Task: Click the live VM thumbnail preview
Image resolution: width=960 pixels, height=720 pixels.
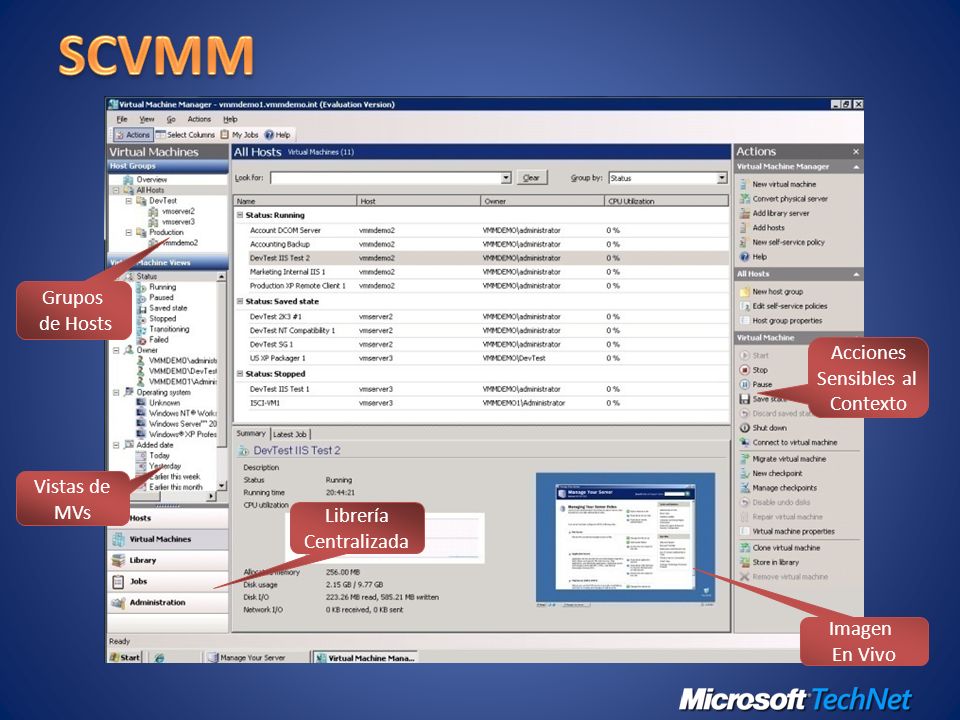Action: point(625,537)
